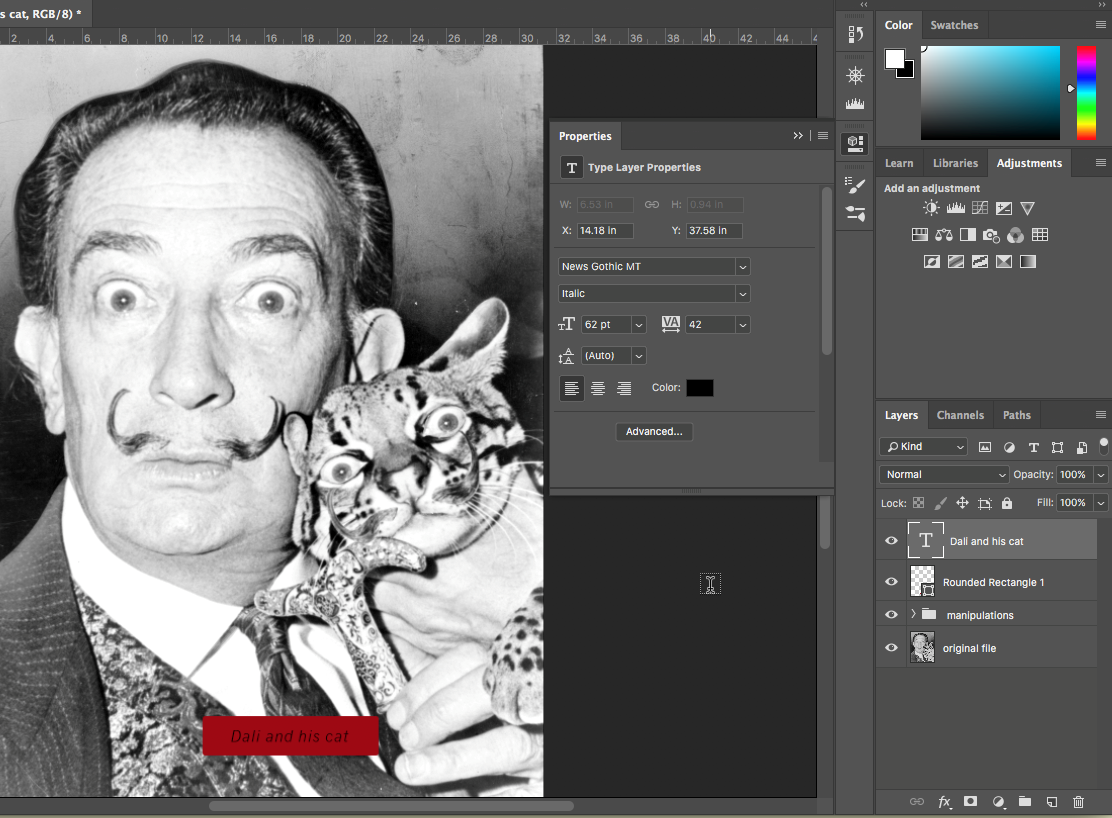Add a layer mask
This screenshot has height=818, width=1112.
(x=970, y=802)
